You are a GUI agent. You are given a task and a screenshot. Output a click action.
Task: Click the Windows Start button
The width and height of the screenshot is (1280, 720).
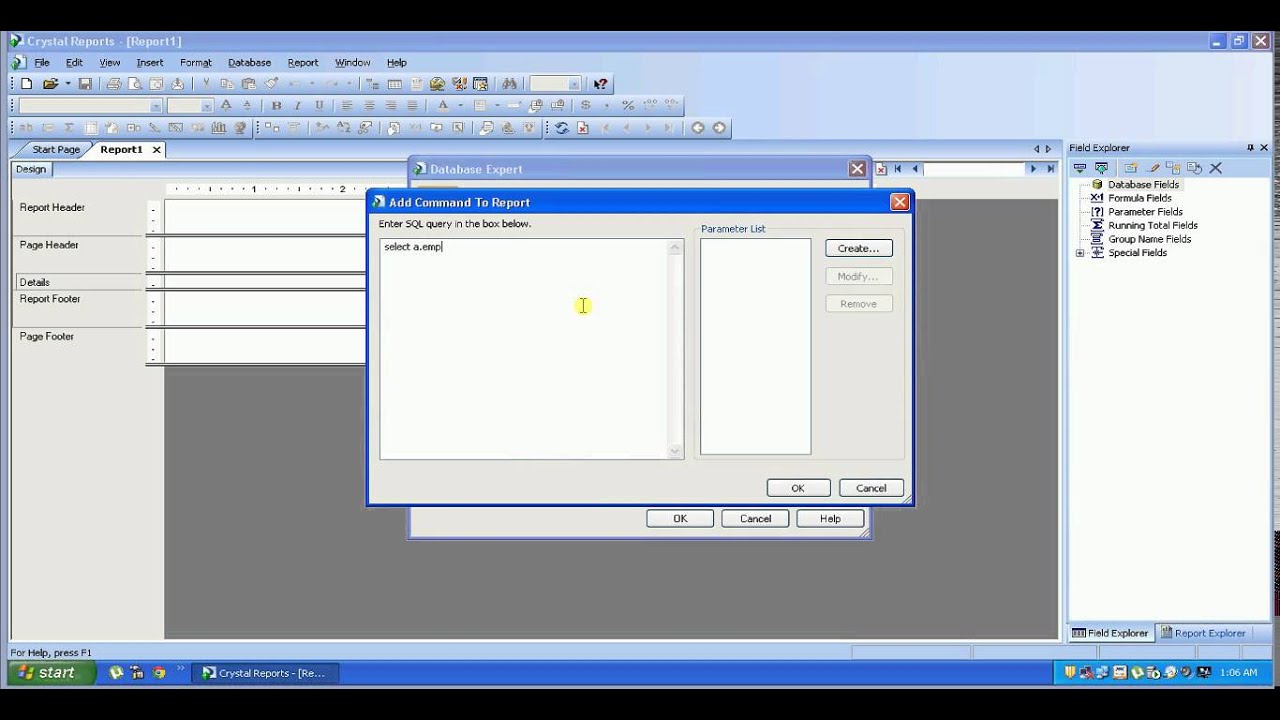[x=52, y=673]
